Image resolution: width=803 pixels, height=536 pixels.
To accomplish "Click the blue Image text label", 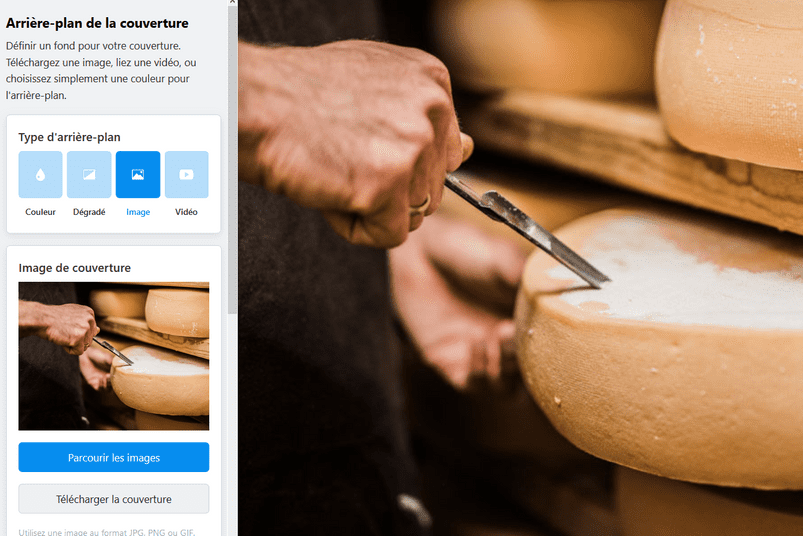I will coord(138,212).
